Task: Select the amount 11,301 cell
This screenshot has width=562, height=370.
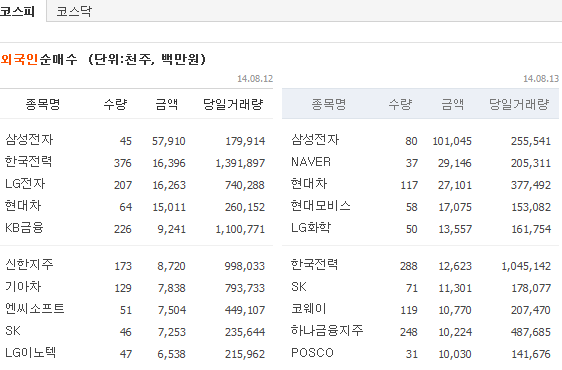Action: click(455, 288)
